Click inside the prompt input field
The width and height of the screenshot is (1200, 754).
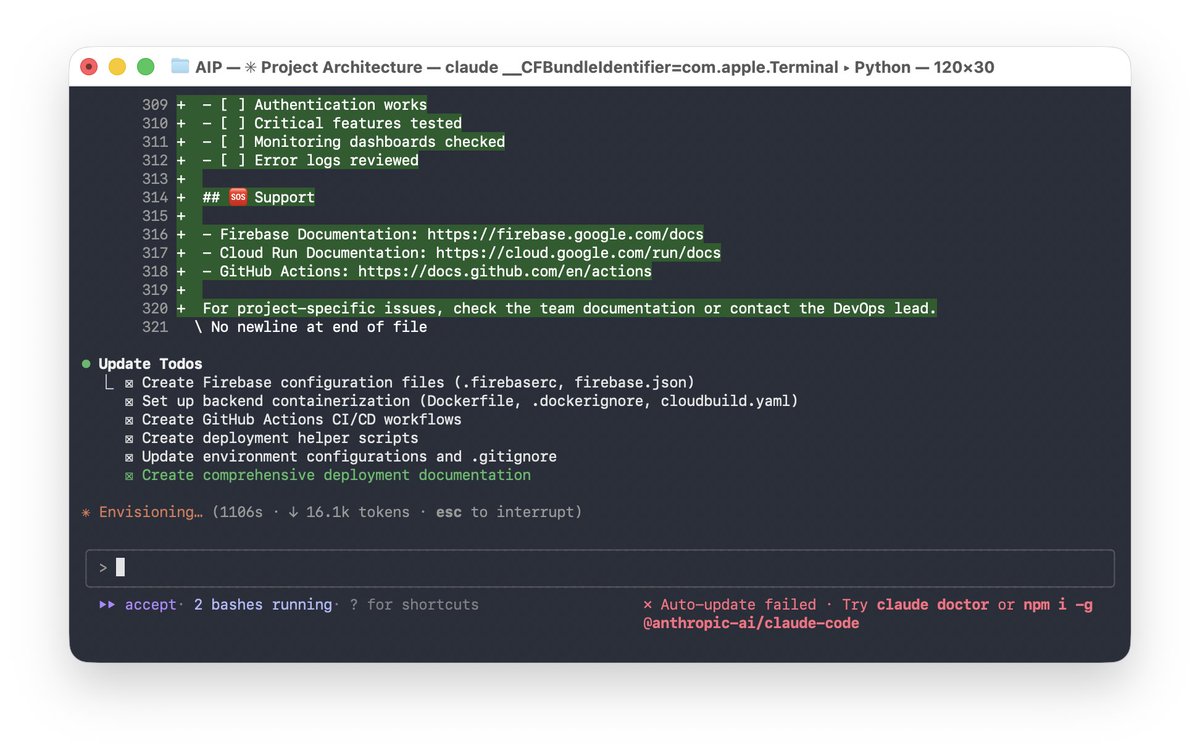point(600,568)
